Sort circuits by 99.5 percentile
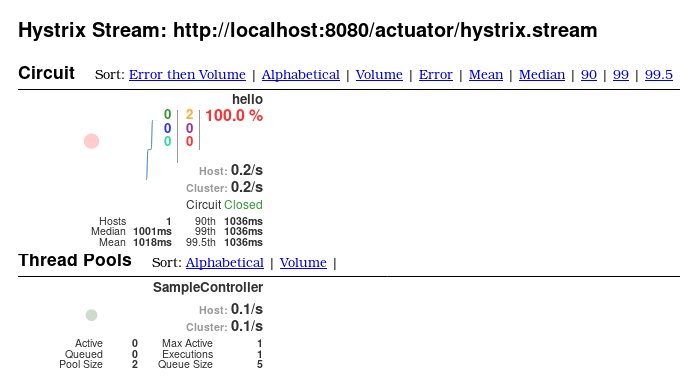 click(x=658, y=75)
